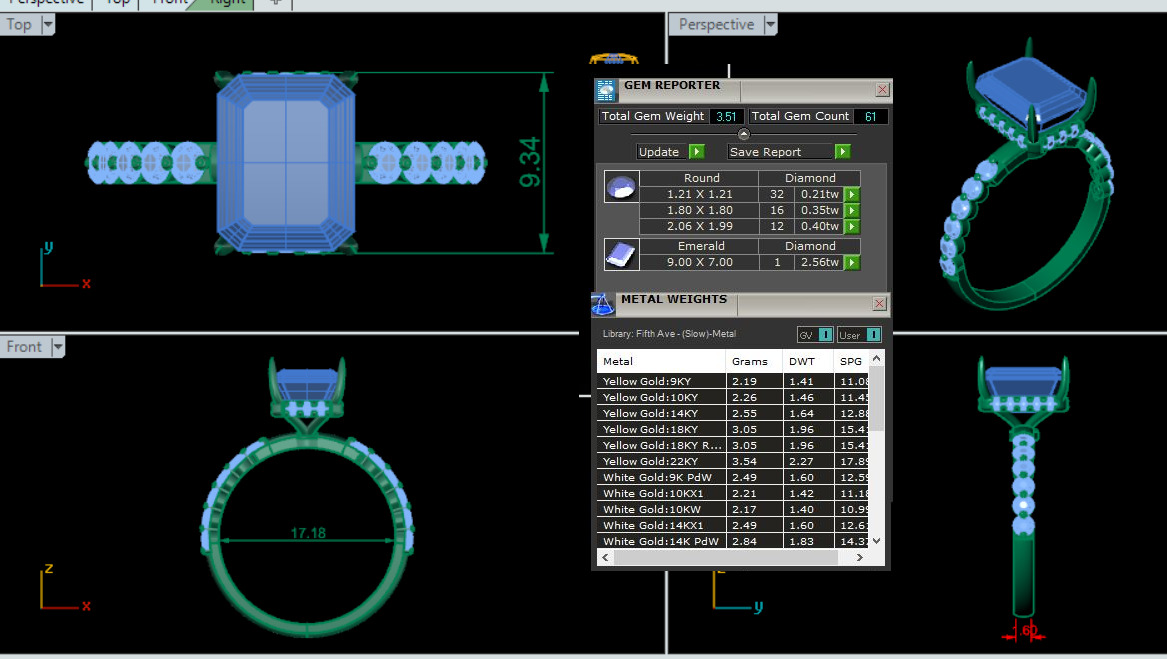1167x659 pixels.
Task: Click the Front viewport title label
Action: tap(24, 347)
